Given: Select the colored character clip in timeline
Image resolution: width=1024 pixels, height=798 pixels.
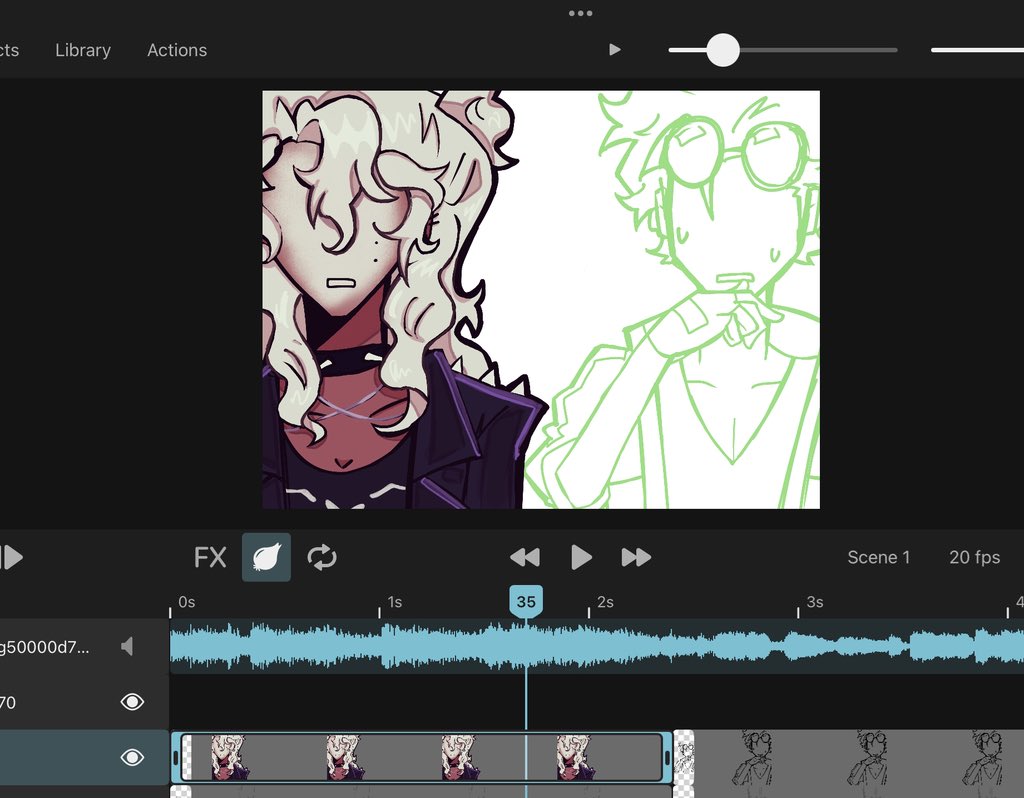Looking at the screenshot, I should (x=422, y=758).
